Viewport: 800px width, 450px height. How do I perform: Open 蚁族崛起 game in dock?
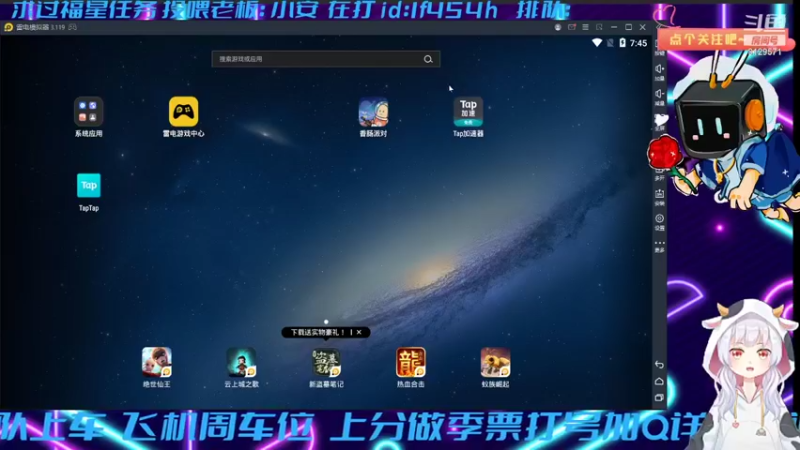tap(495, 362)
